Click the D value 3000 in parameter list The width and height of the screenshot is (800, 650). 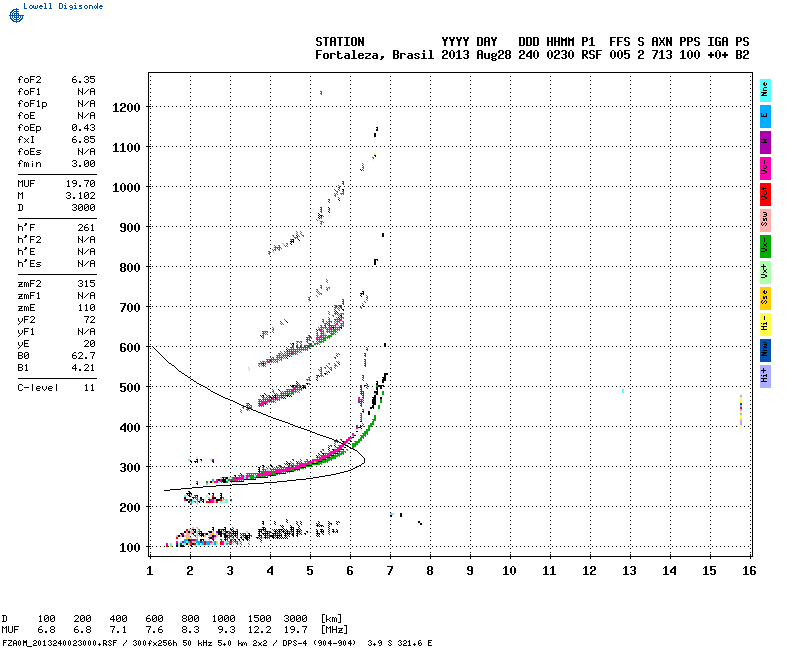click(x=83, y=208)
